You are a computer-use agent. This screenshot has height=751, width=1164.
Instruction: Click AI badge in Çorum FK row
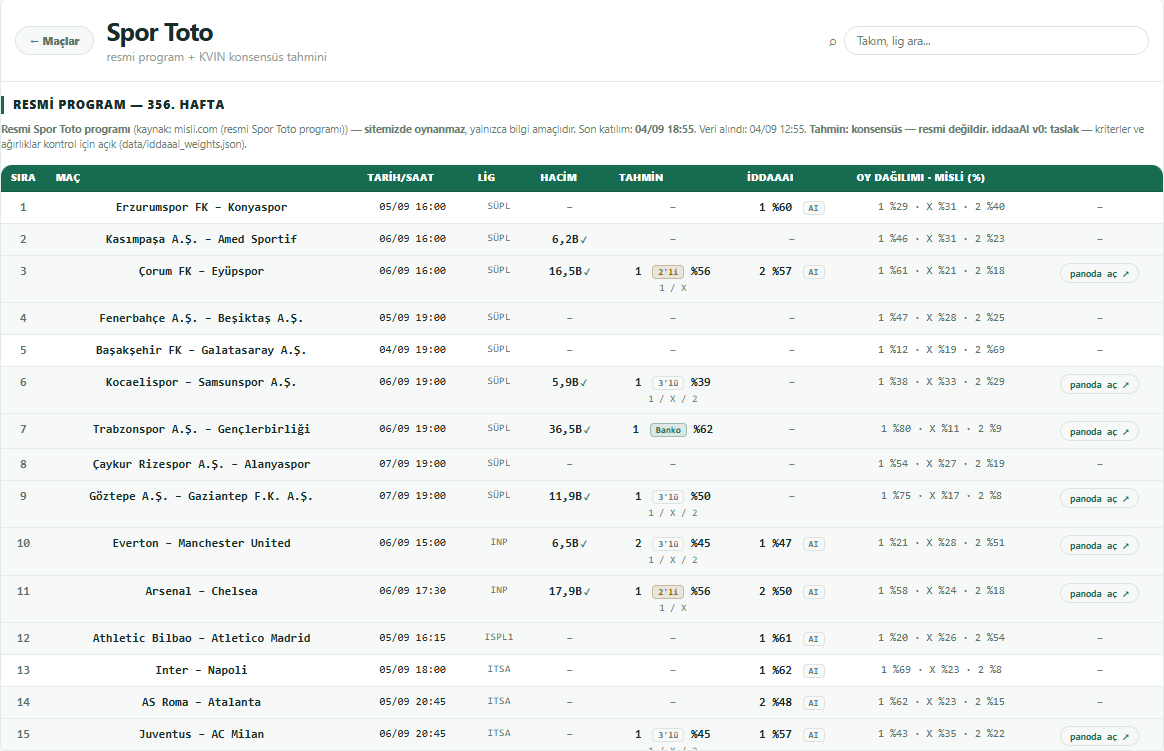pyautogui.click(x=814, y=272)
